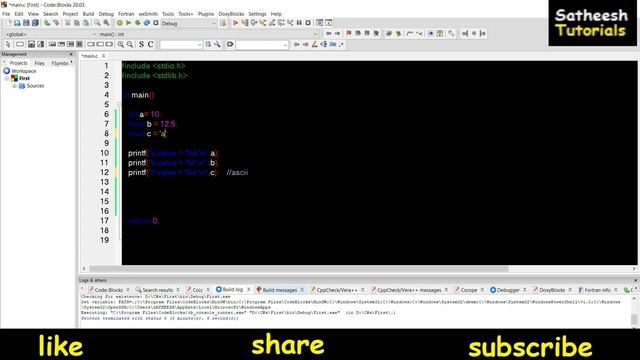Save the current file with the toolbar icon

pyautogui.click(x=26, y=23)
